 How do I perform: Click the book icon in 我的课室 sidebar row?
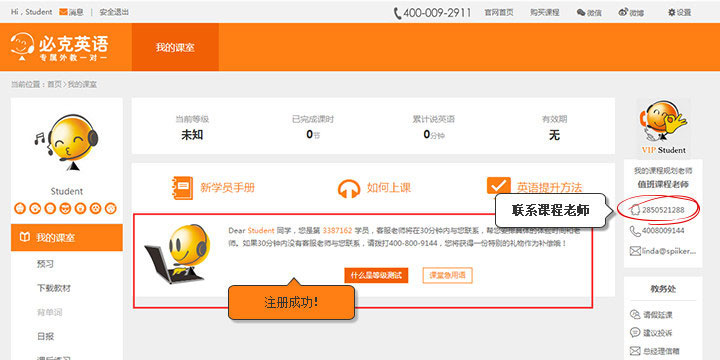pyautogui.click(x=24, y=237)
